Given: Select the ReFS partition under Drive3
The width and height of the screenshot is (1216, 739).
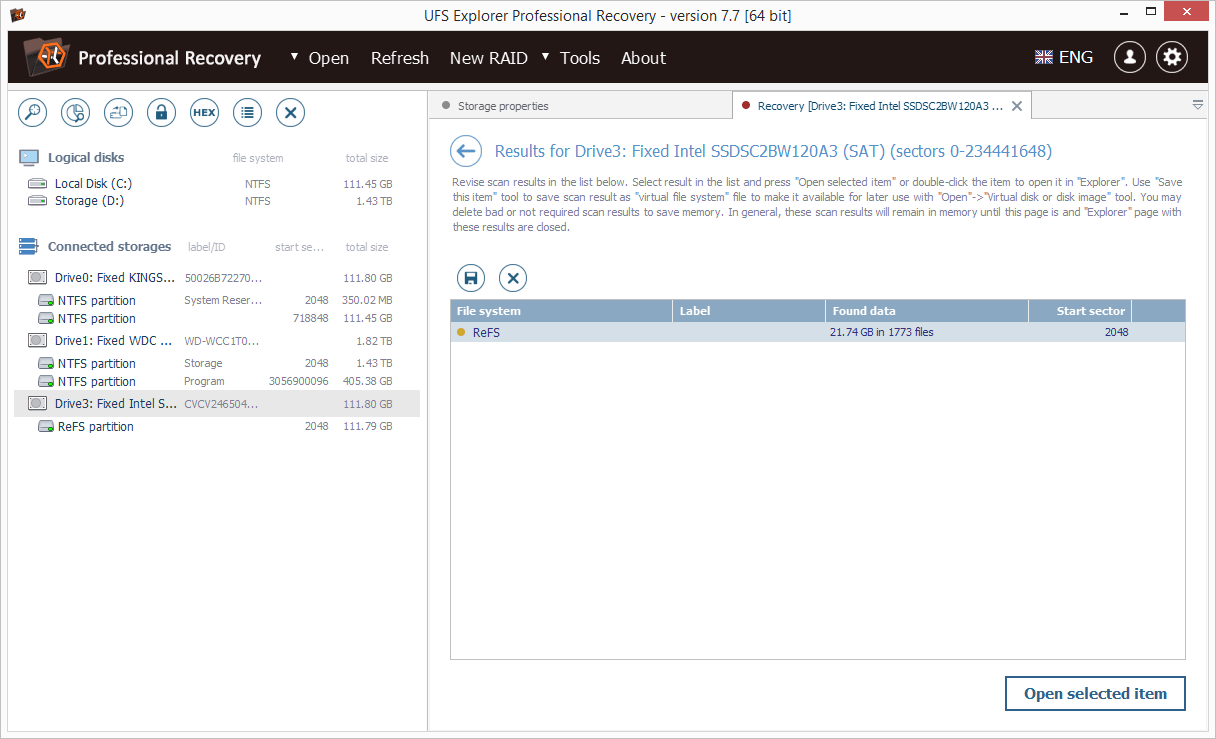Looking at the screenshot, I should point(217,427).
